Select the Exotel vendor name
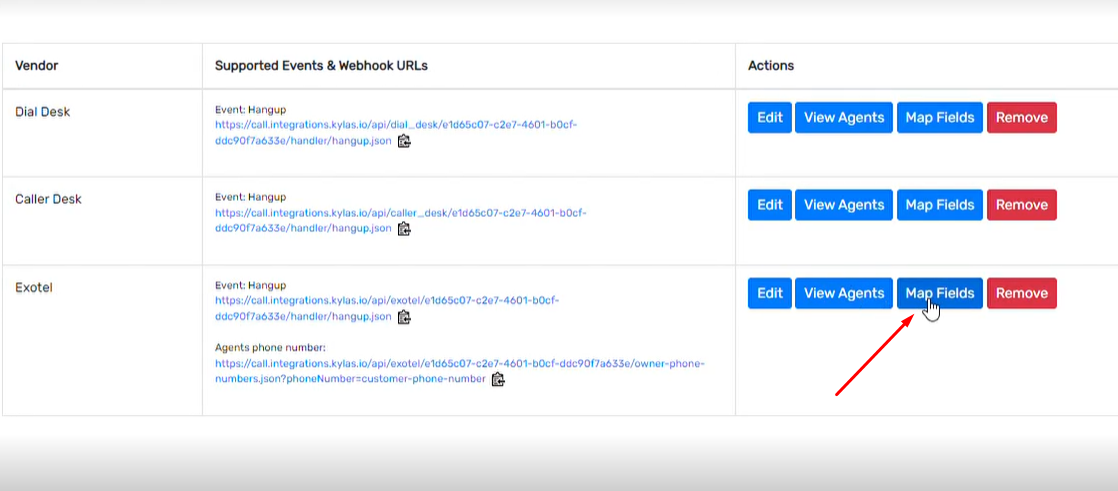Viewport: 1118px width, 491px height. pos(34,288)
